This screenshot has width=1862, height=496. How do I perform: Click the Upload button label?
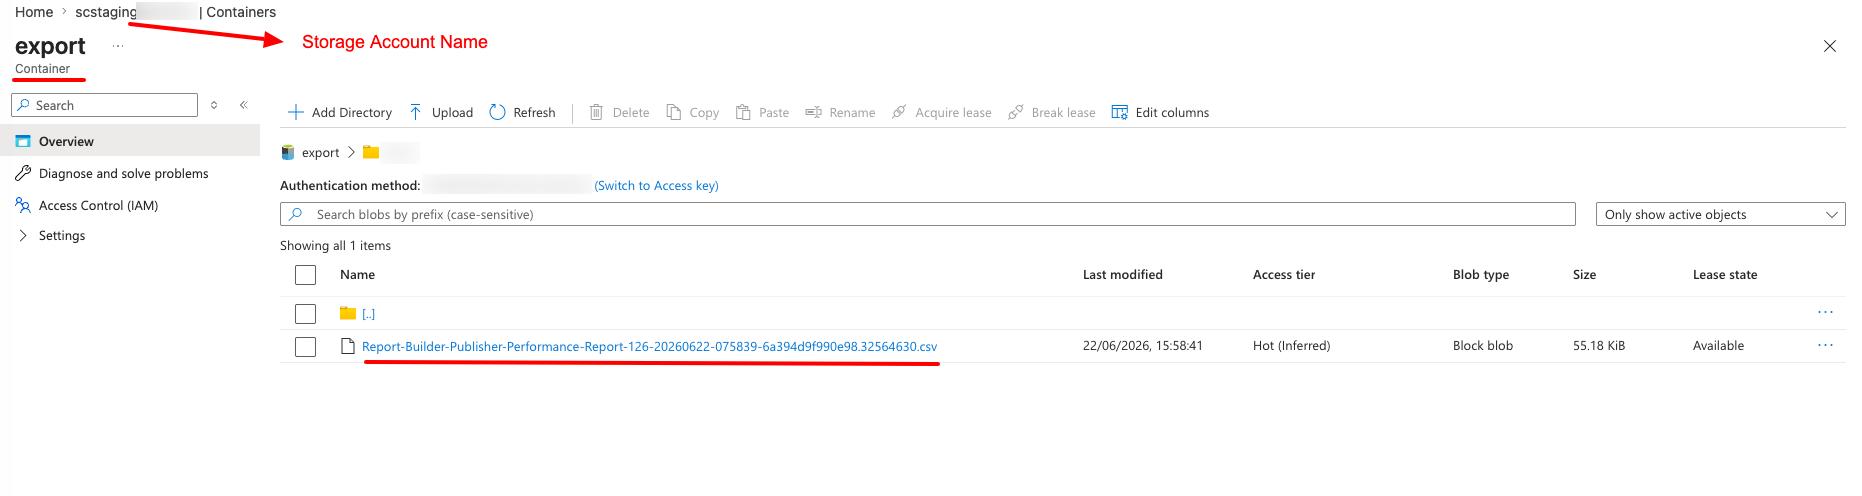(x=452, y=113)
